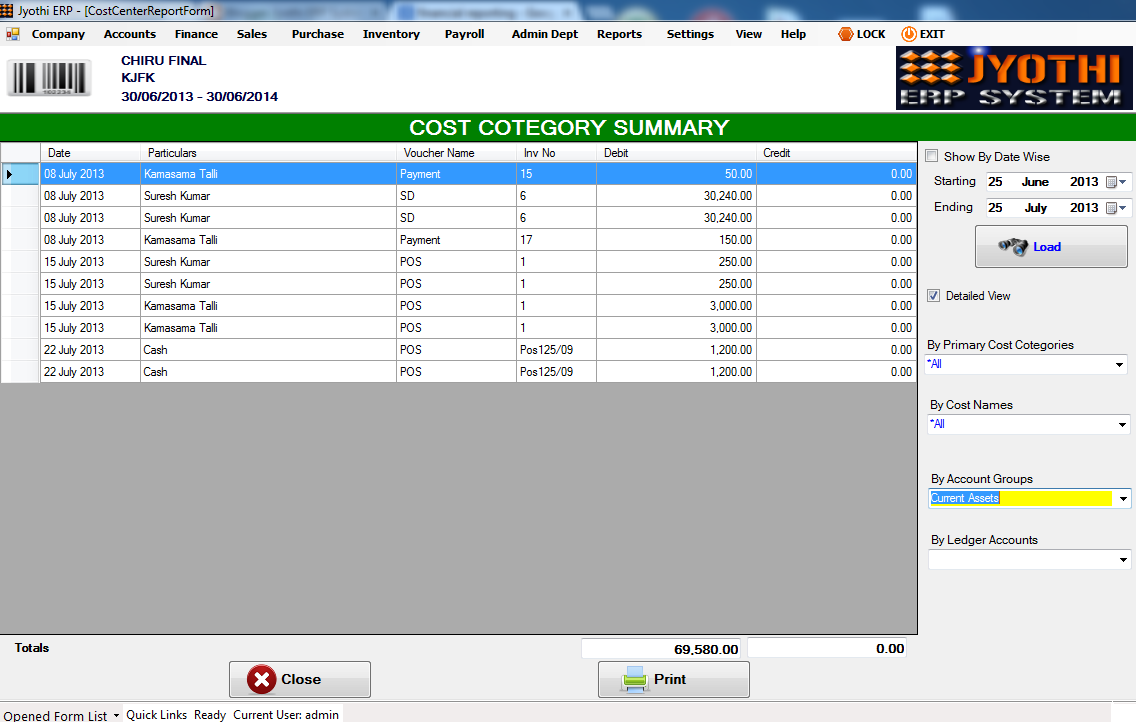Uncheck the Detailed View checkbox

click(933, 295)
